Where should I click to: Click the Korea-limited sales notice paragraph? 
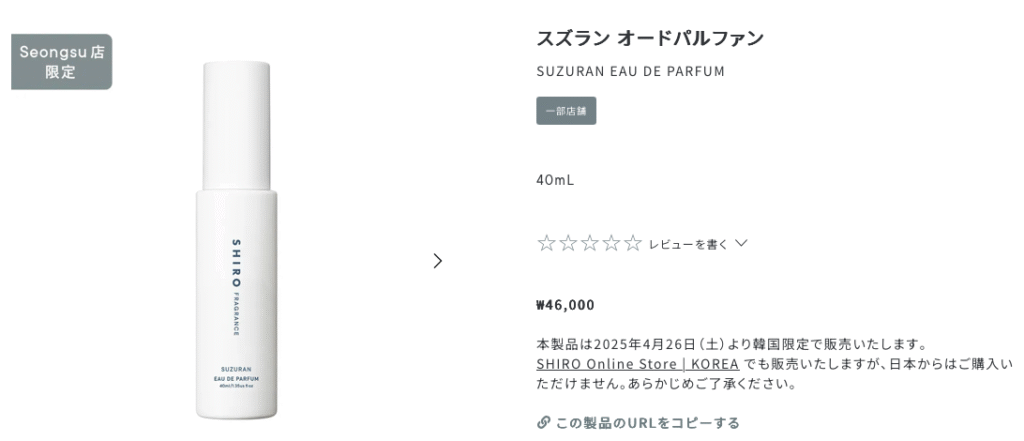pyautogui.click(x=775, y=364)
